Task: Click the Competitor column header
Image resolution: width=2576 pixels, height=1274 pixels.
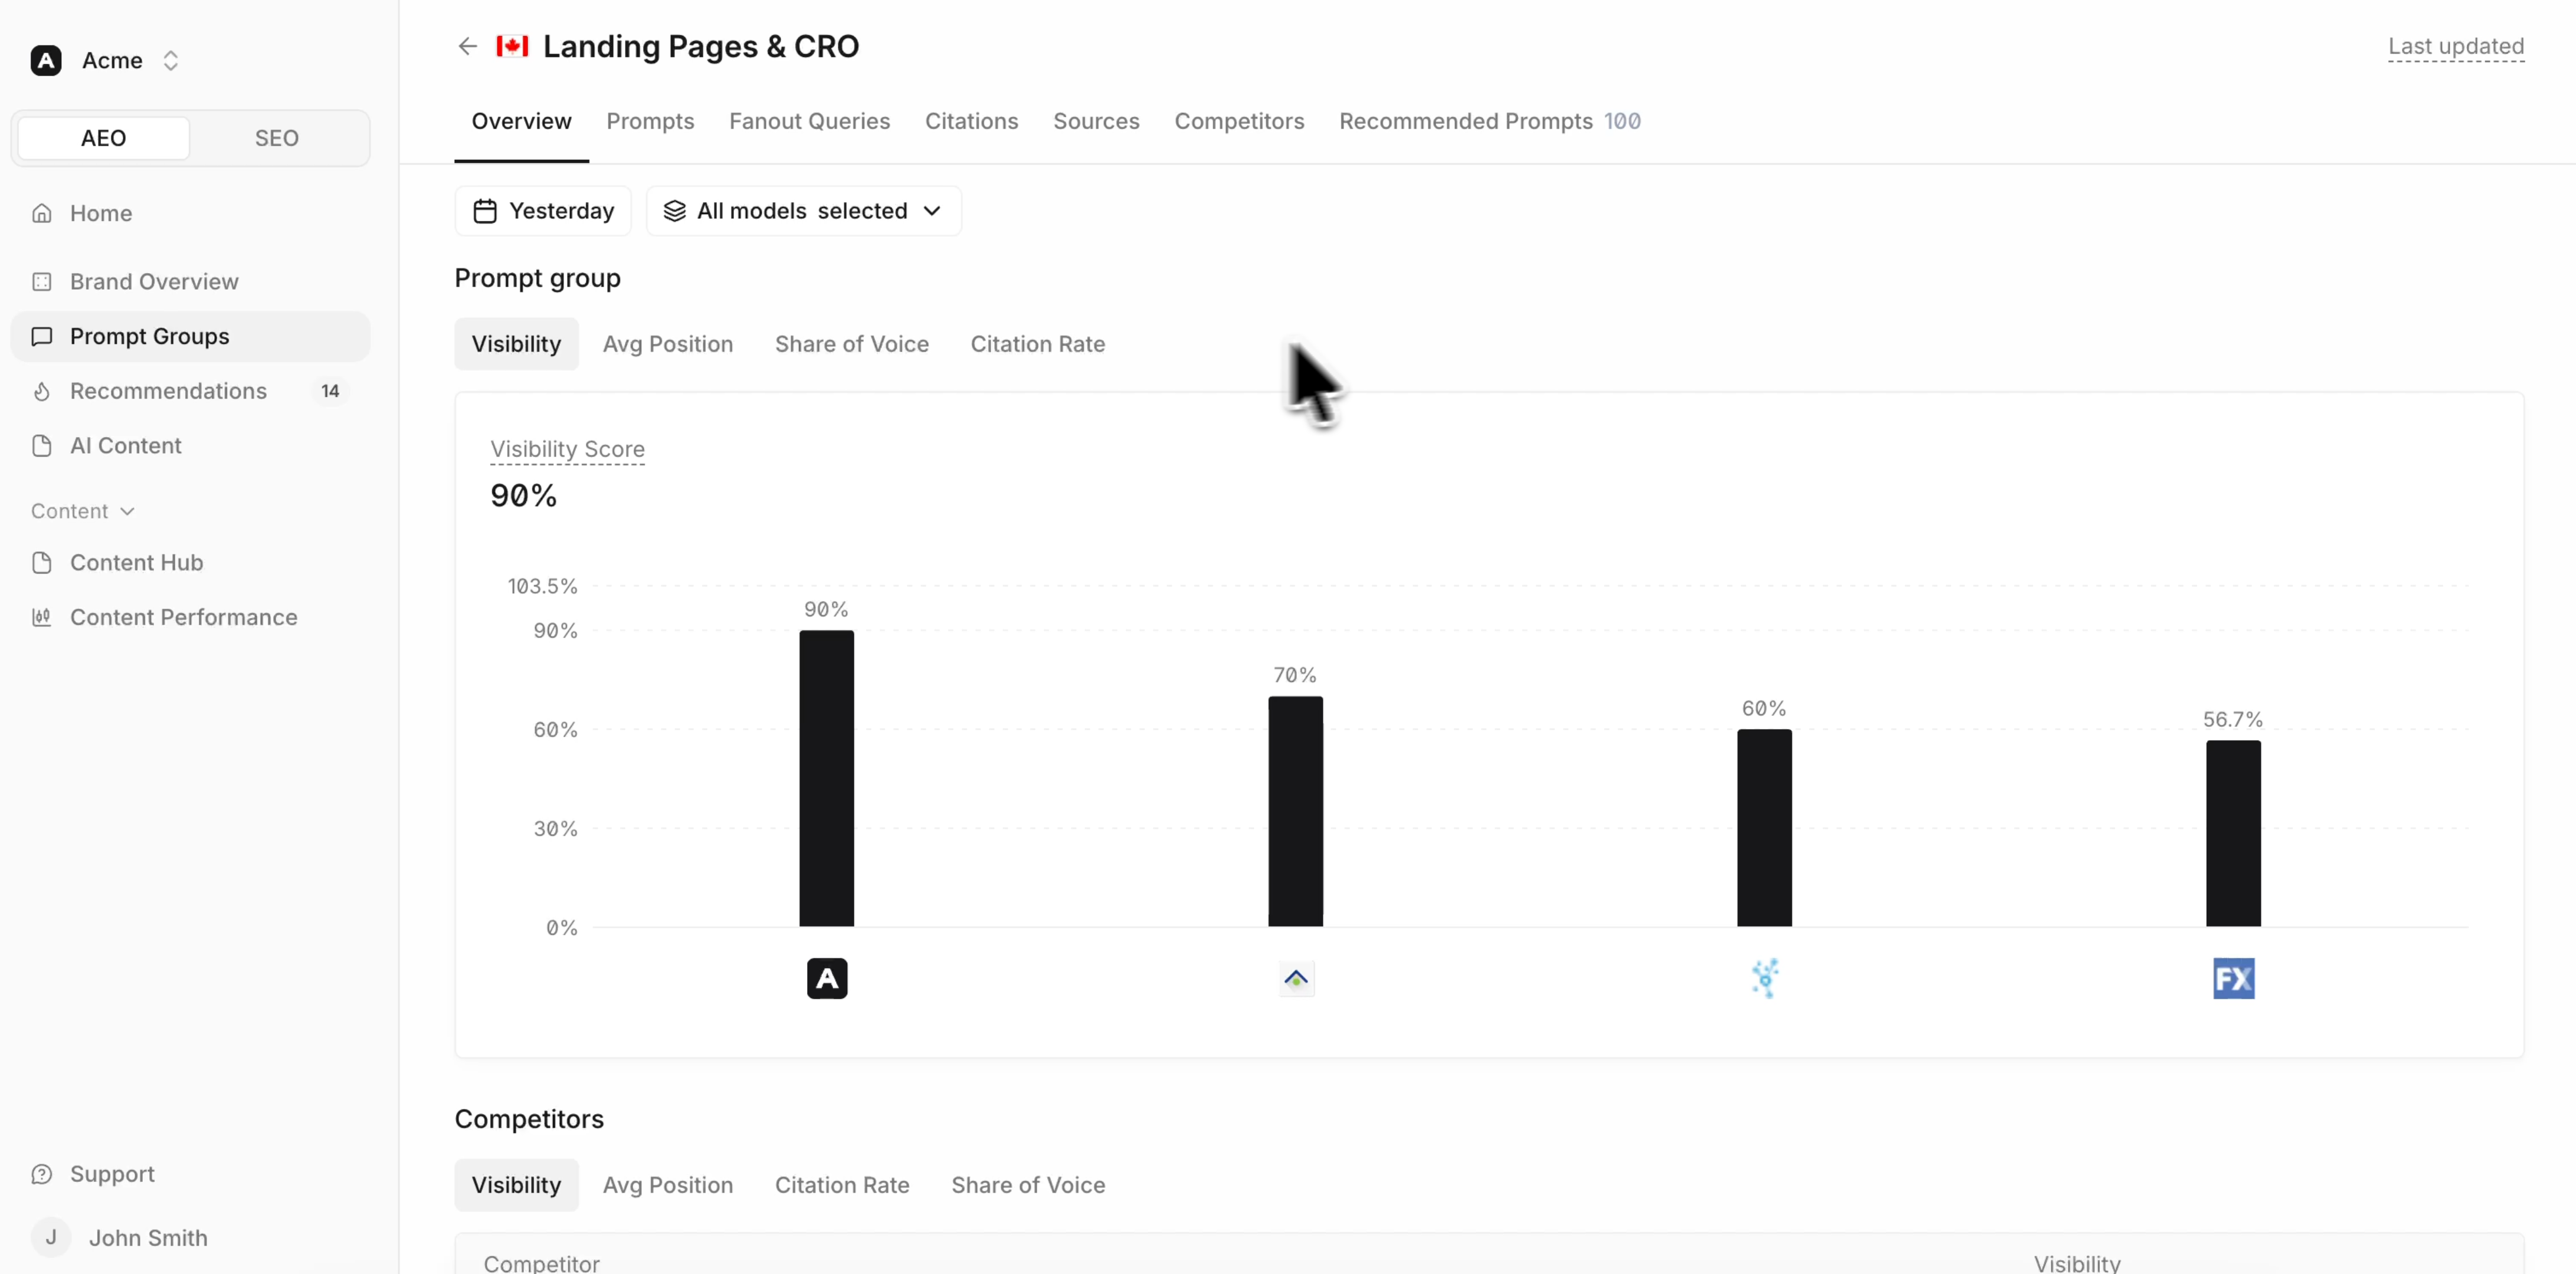Action: tap(542, 1263)
